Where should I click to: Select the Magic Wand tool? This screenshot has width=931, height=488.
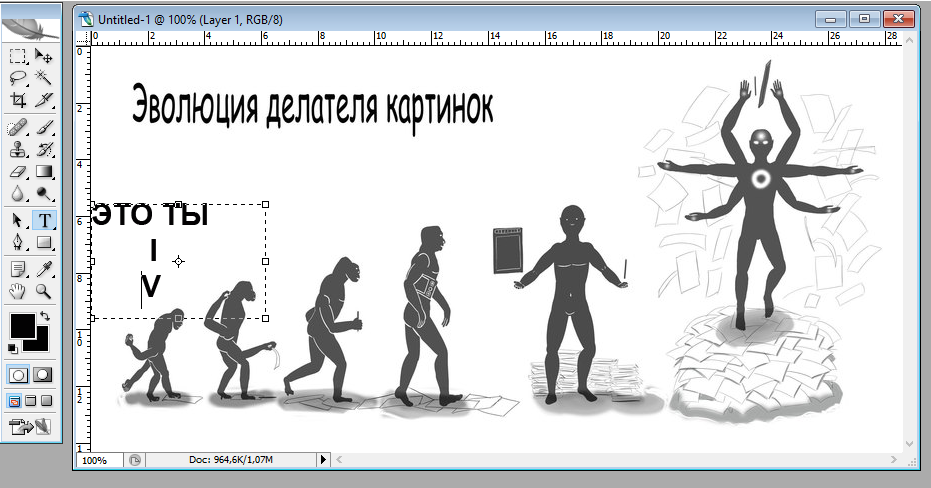coord(43,78)
